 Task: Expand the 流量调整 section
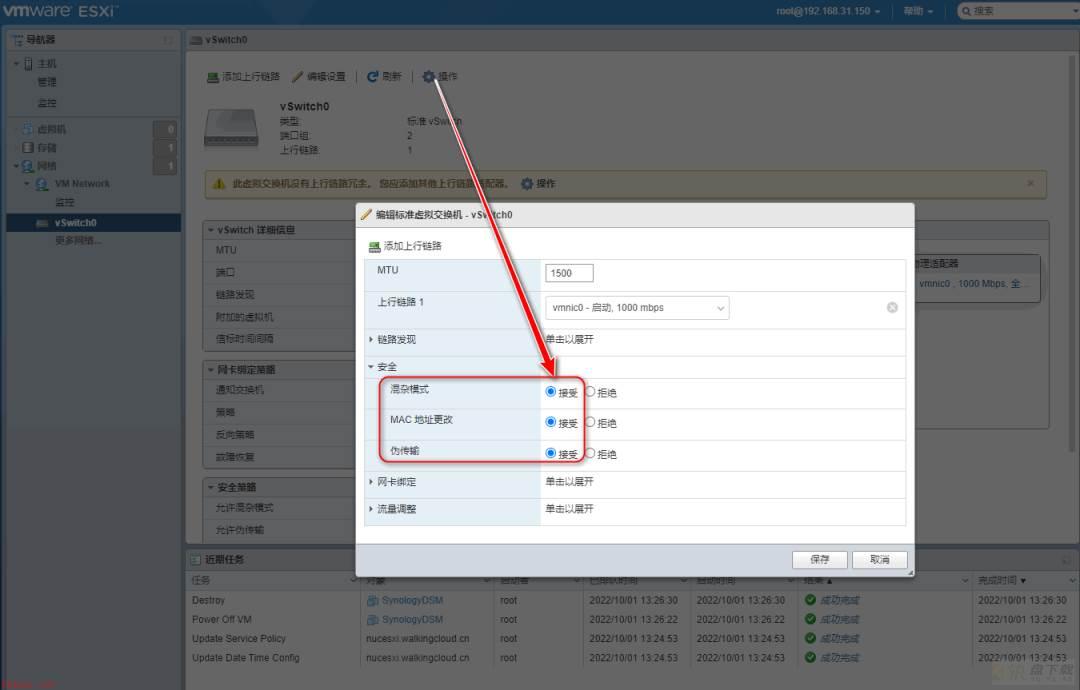[x=371, y=509]
